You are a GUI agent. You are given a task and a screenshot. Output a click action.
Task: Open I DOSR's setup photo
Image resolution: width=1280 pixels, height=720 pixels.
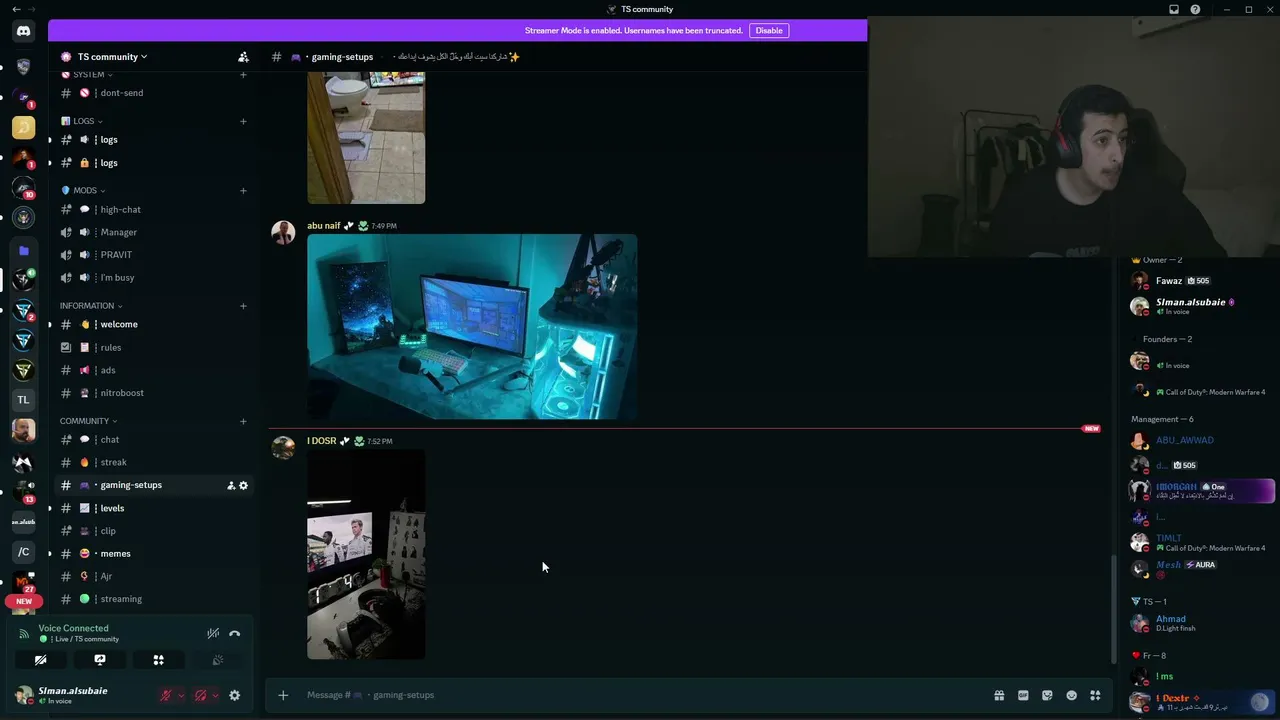tap(366, 554)
